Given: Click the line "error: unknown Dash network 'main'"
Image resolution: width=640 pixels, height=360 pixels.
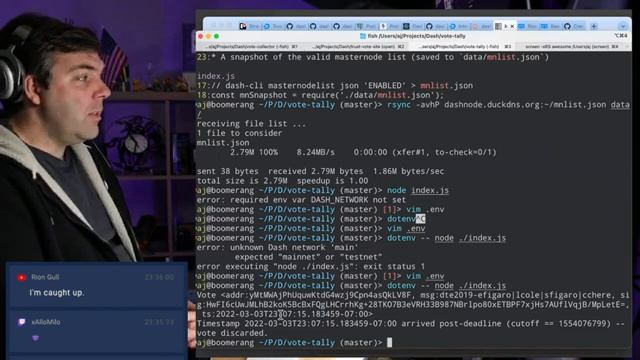Looking at the screenshot, I should click(x=277, y=248).
